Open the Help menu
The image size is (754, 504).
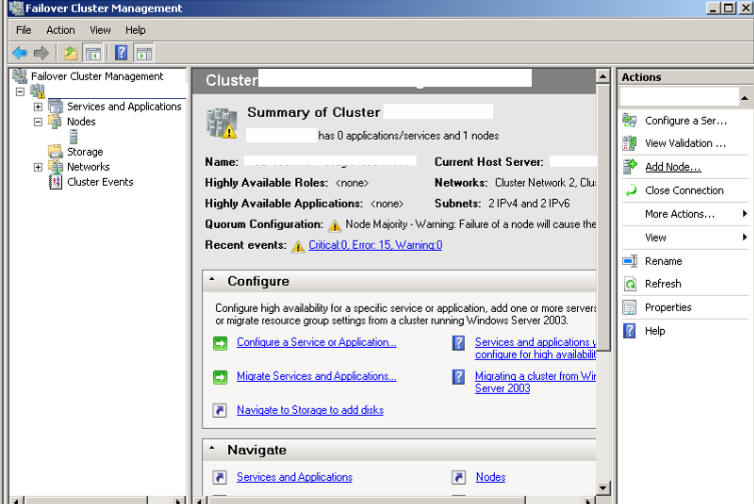pos(135,30)
